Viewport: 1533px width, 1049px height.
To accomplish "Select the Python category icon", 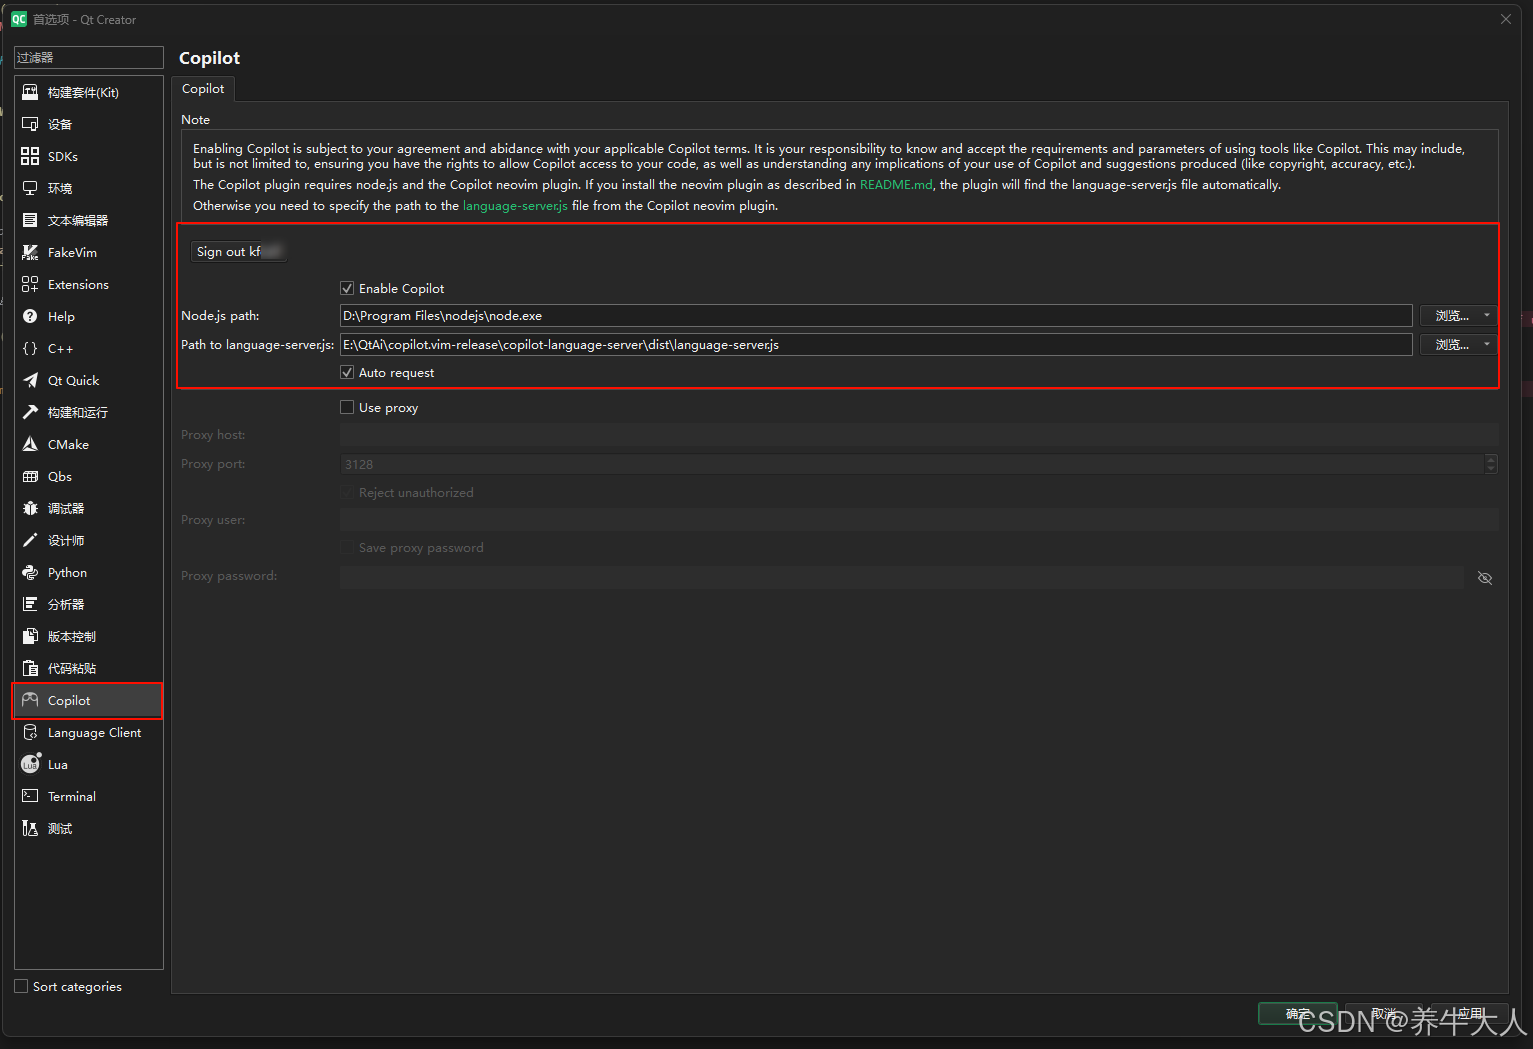I will (x=30, y=572).
